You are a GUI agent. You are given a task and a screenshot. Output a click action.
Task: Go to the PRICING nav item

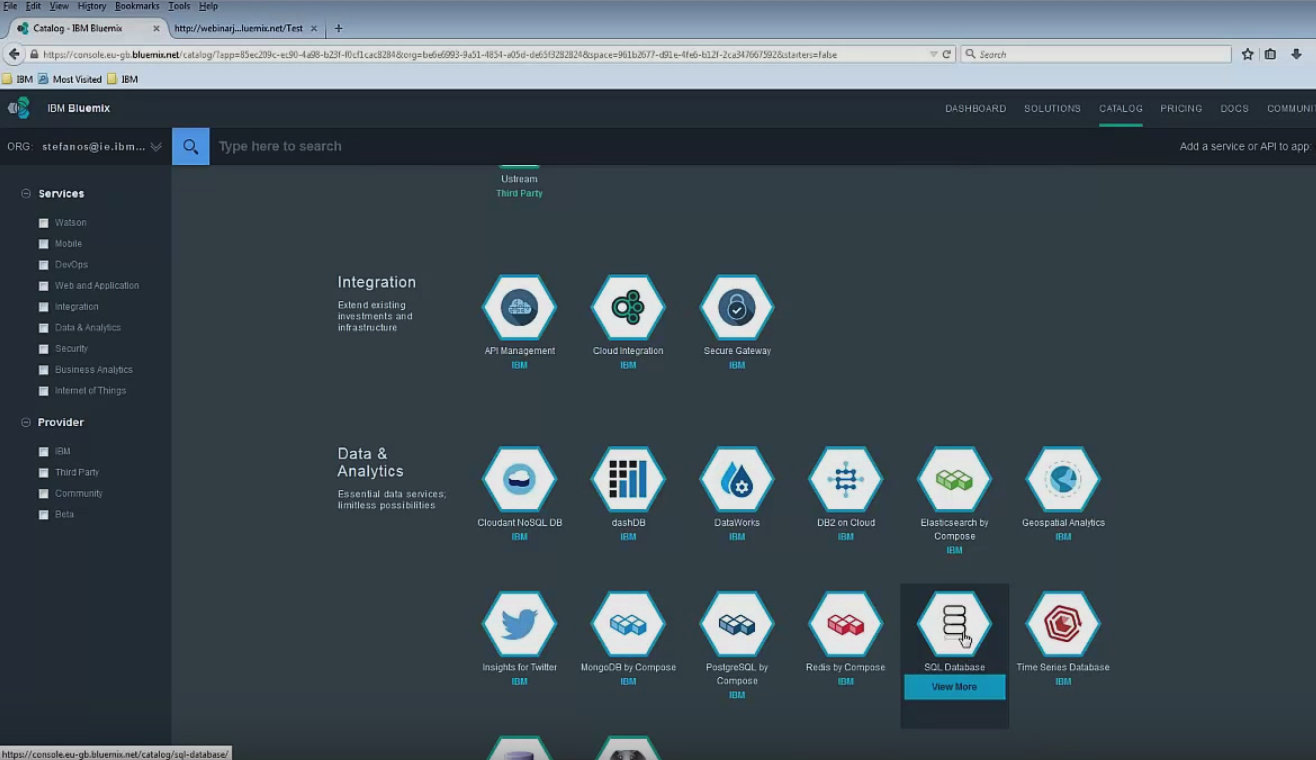[x=1181, y=108]
